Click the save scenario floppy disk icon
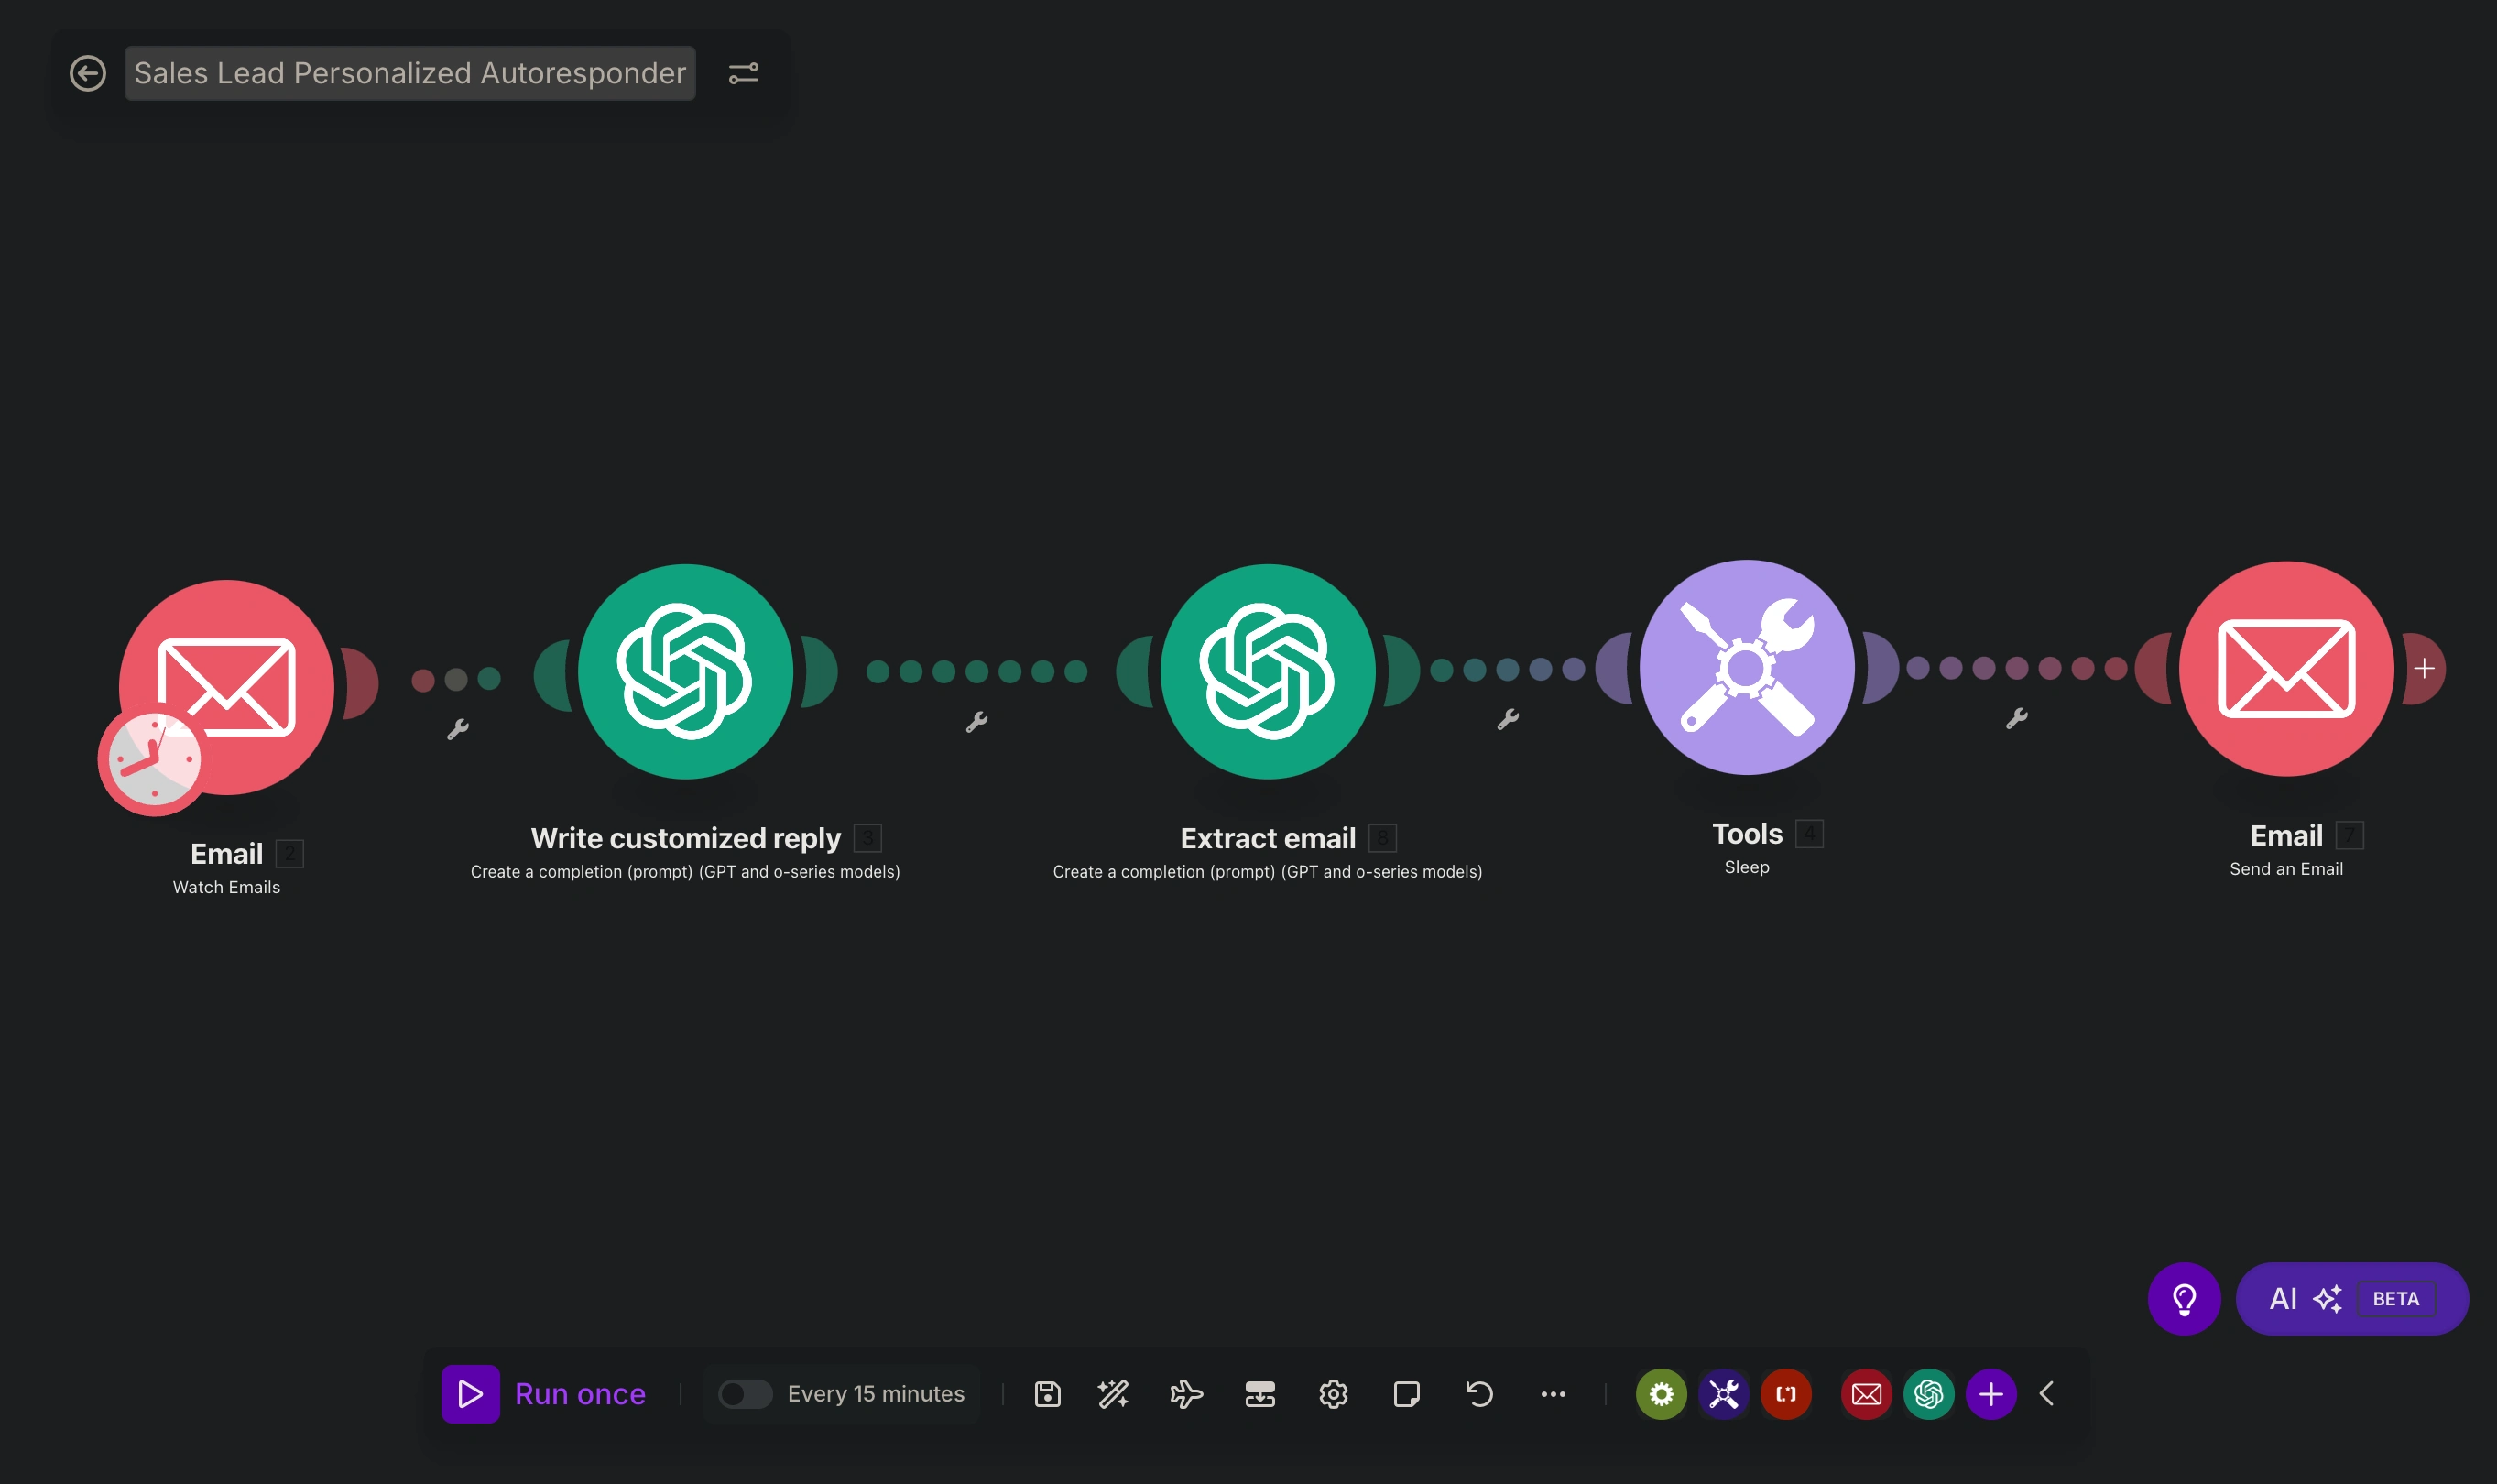This screenshot has height=1484, width=2497. (1047, 1394)
